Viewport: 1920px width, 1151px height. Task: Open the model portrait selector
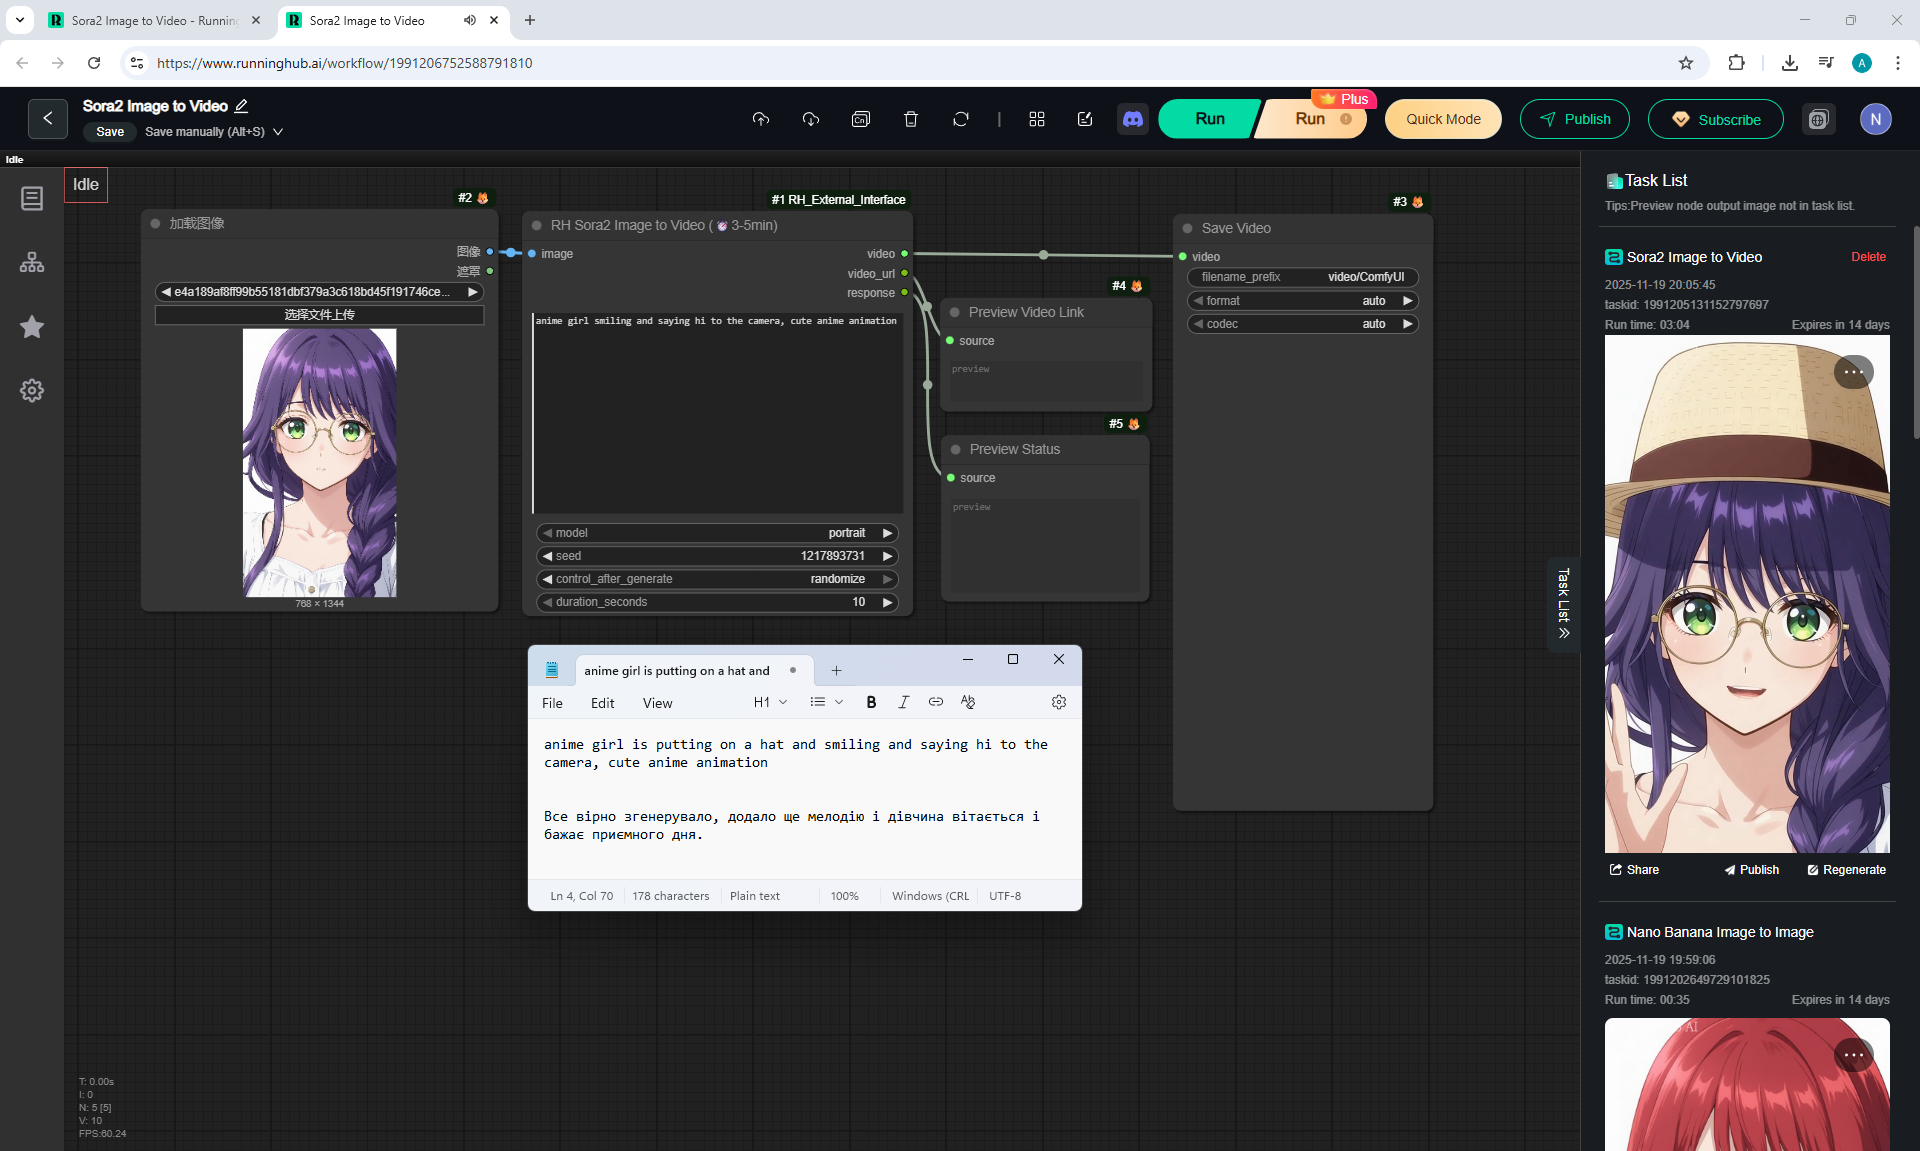[x=717, y=533]
